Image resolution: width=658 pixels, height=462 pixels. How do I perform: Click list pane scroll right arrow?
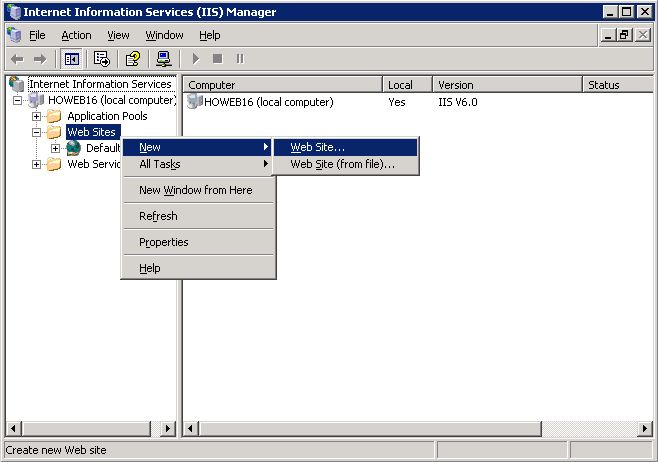point(645,428)
